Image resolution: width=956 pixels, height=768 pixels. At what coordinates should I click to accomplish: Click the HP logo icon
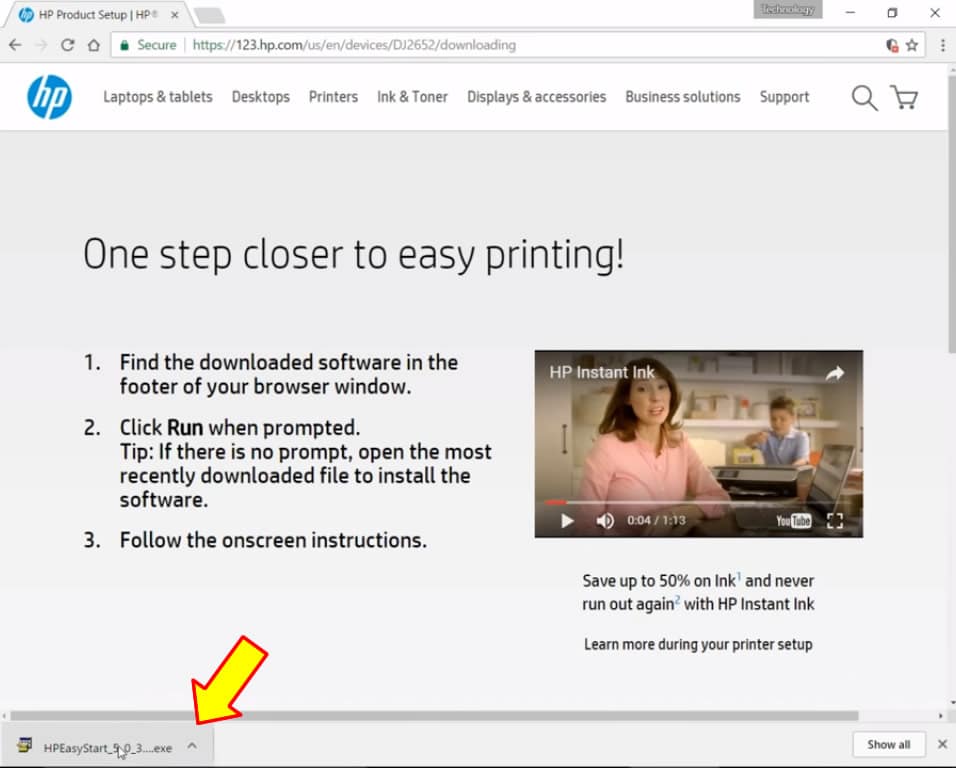point(49,97)
